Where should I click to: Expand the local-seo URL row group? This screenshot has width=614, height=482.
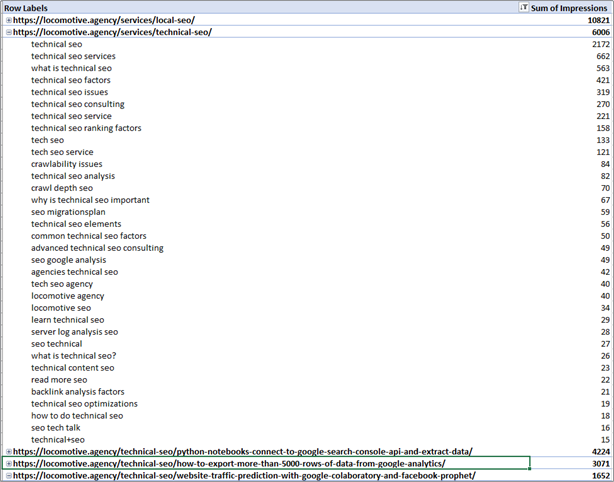[x=9, y=20]
